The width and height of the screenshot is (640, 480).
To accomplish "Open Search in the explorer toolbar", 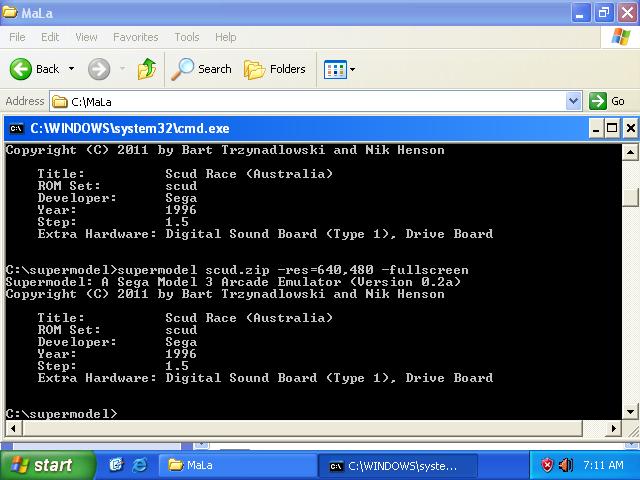I will [201, 69].
